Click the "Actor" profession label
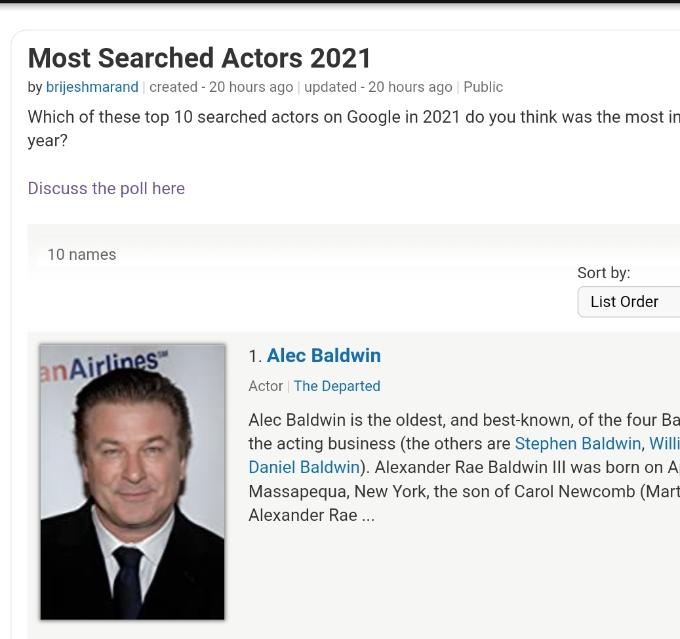The image size is (680, 639). tap(265, 386)
